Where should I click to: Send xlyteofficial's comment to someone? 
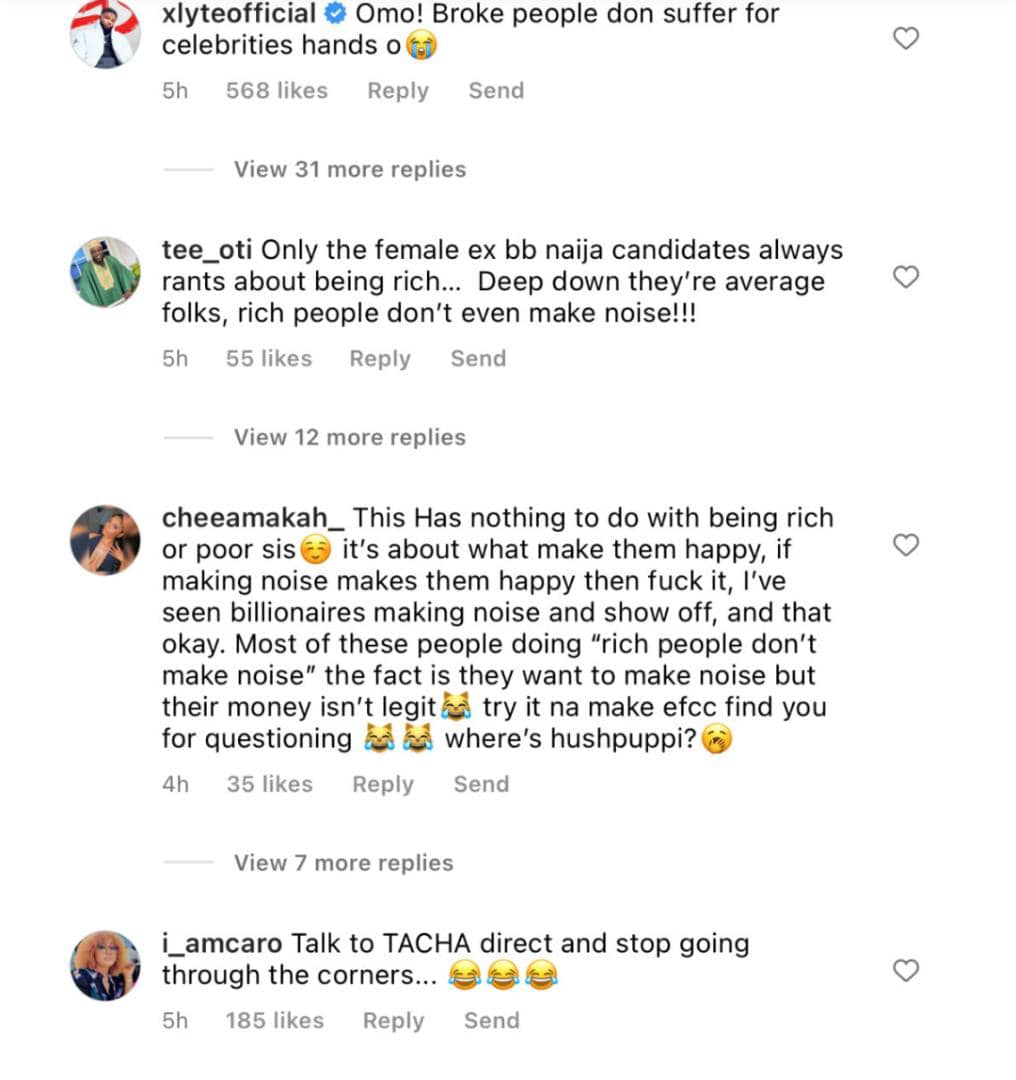(x=496, y=91)
